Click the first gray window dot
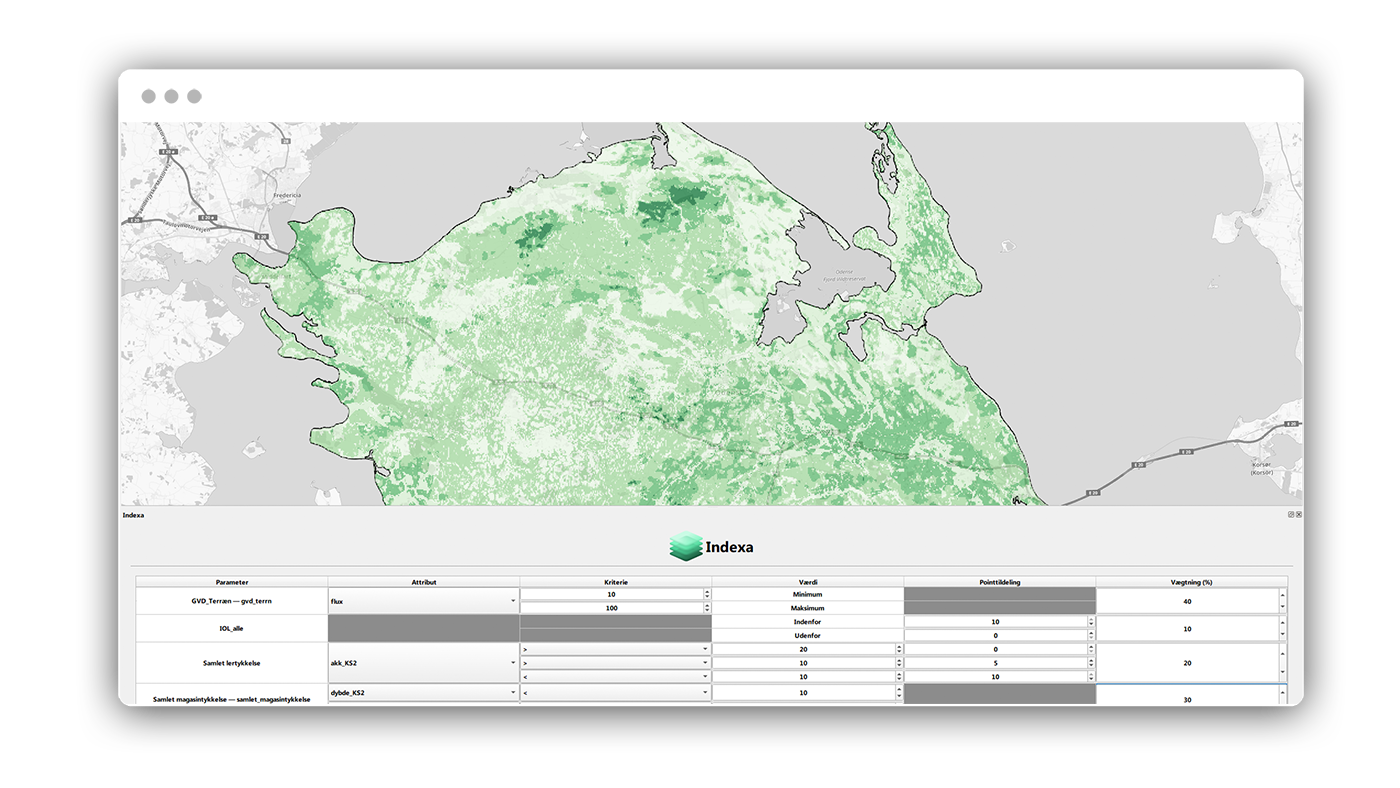1400x788 pixels. pos(148,96)
